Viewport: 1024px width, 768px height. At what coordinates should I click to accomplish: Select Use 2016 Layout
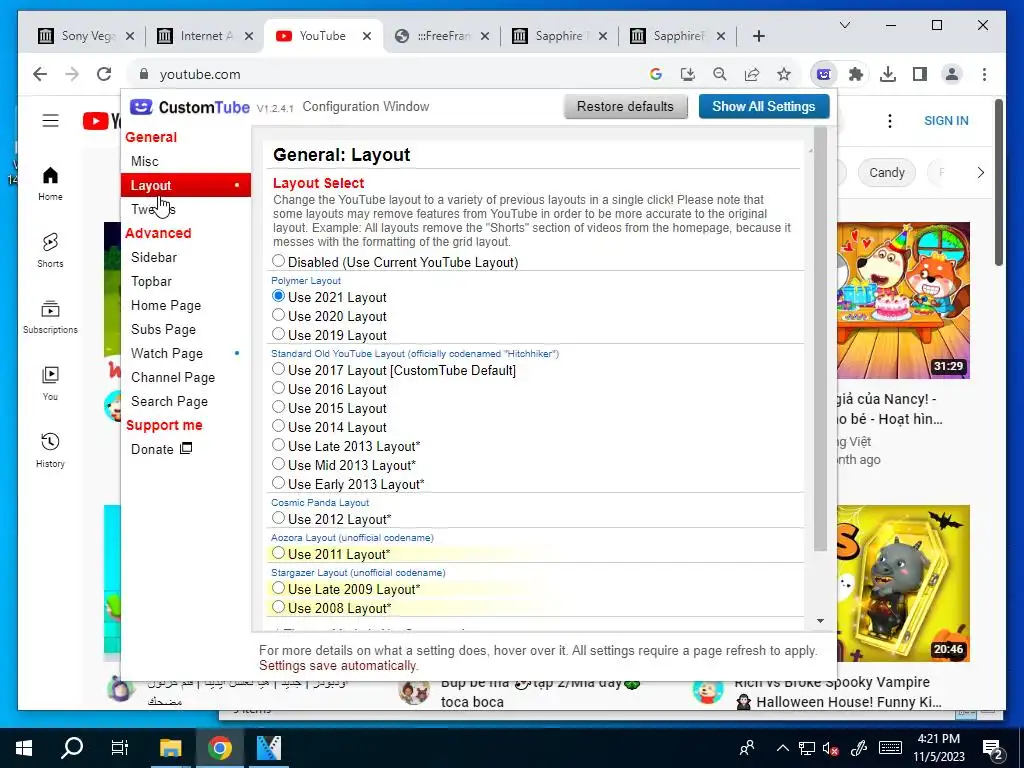click(278, 388)
